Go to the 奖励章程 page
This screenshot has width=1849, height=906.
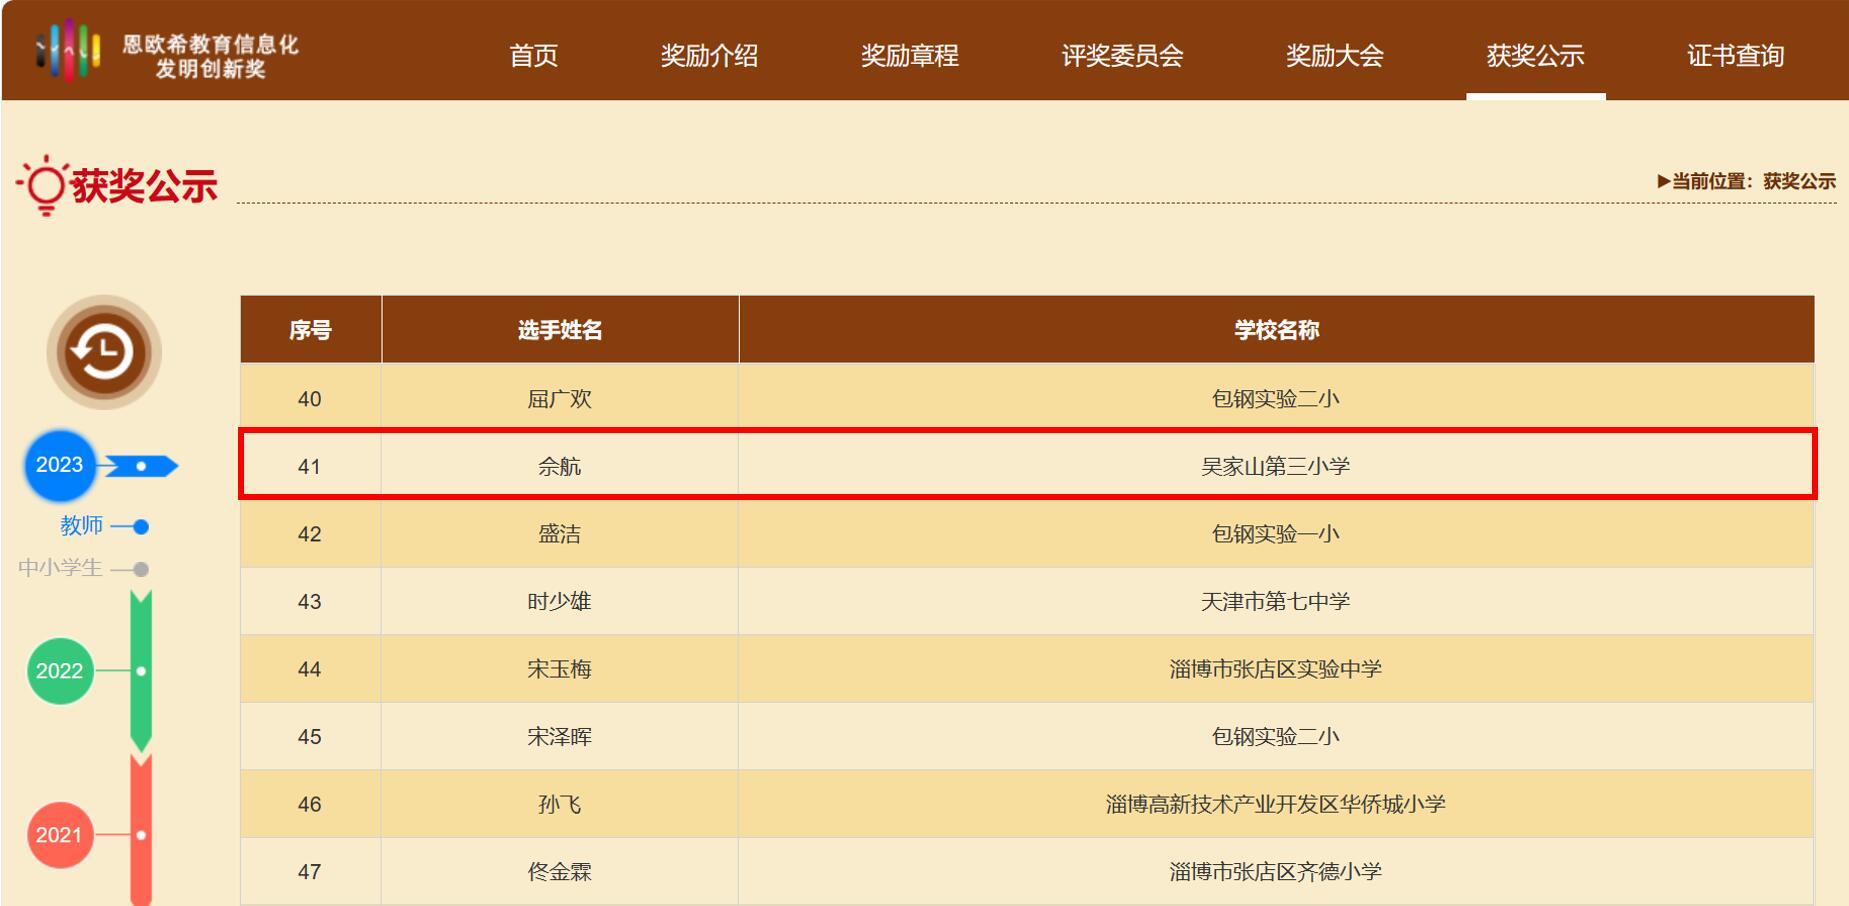tap(910, 55)
